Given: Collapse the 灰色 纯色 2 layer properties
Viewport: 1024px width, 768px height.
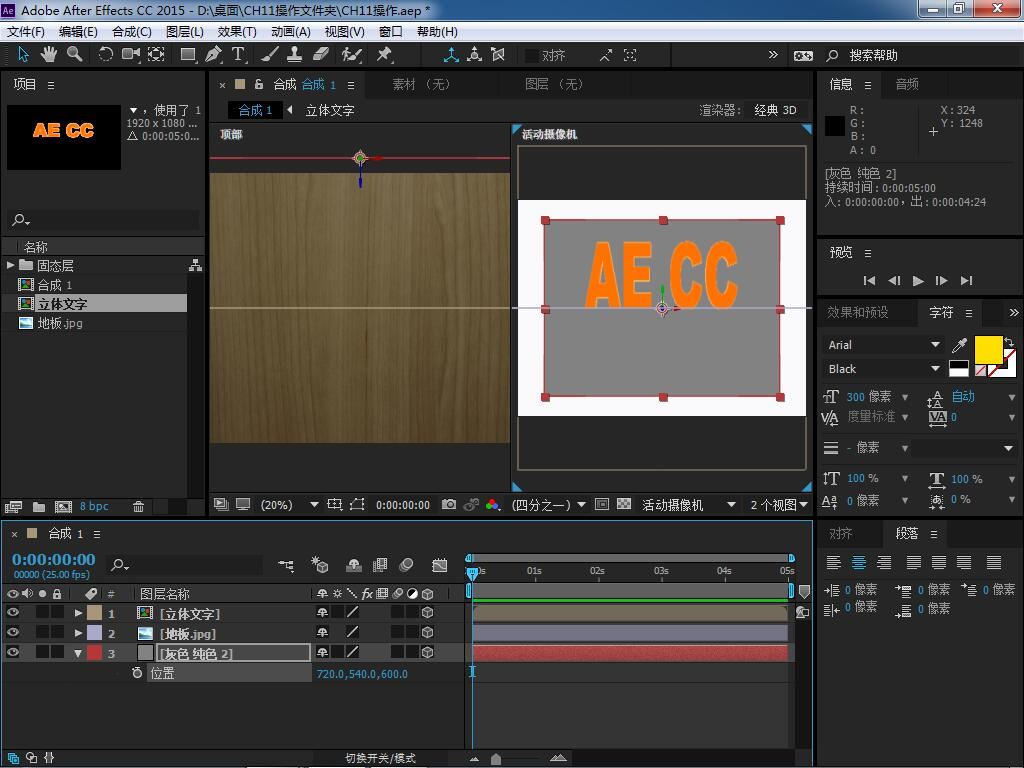Looking at the screenshot, I should [x=78, y=653].
